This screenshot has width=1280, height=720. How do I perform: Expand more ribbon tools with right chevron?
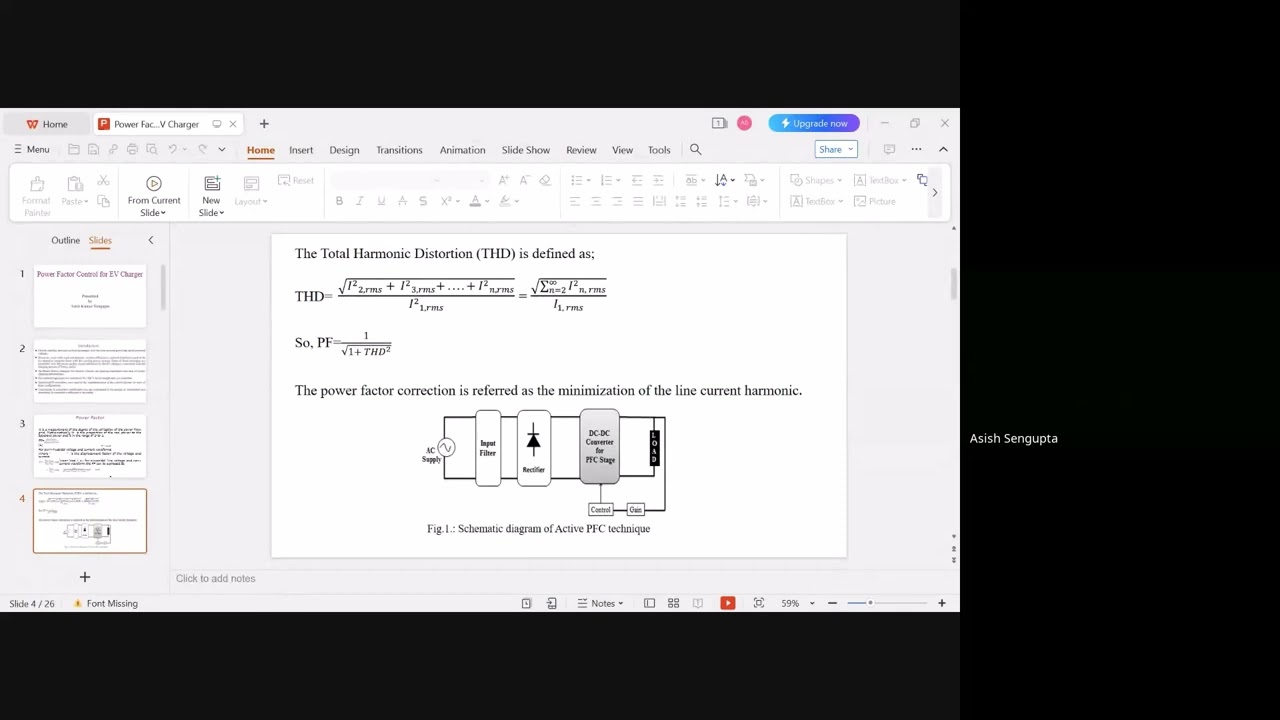point(935,192)
